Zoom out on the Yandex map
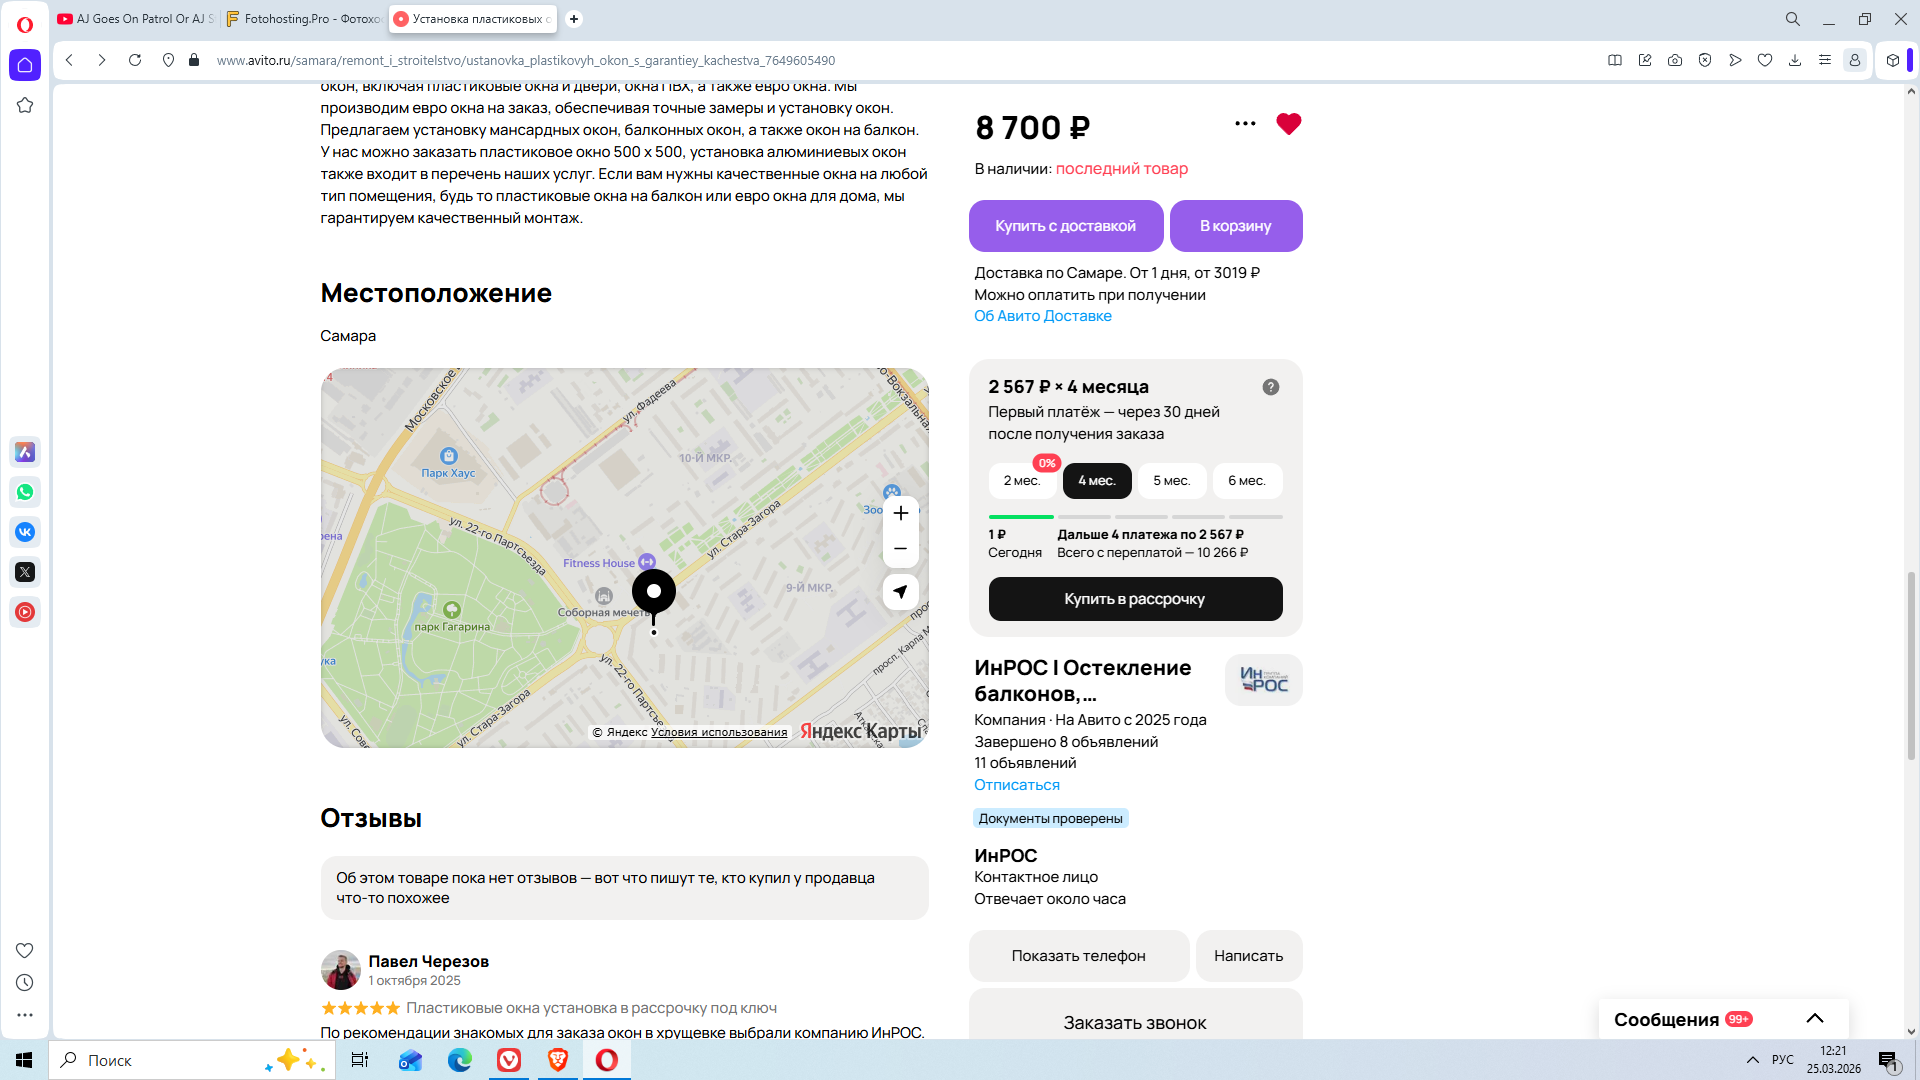Image resolution: width=1920 pixels, height=1080 pixels. (900, 549)
